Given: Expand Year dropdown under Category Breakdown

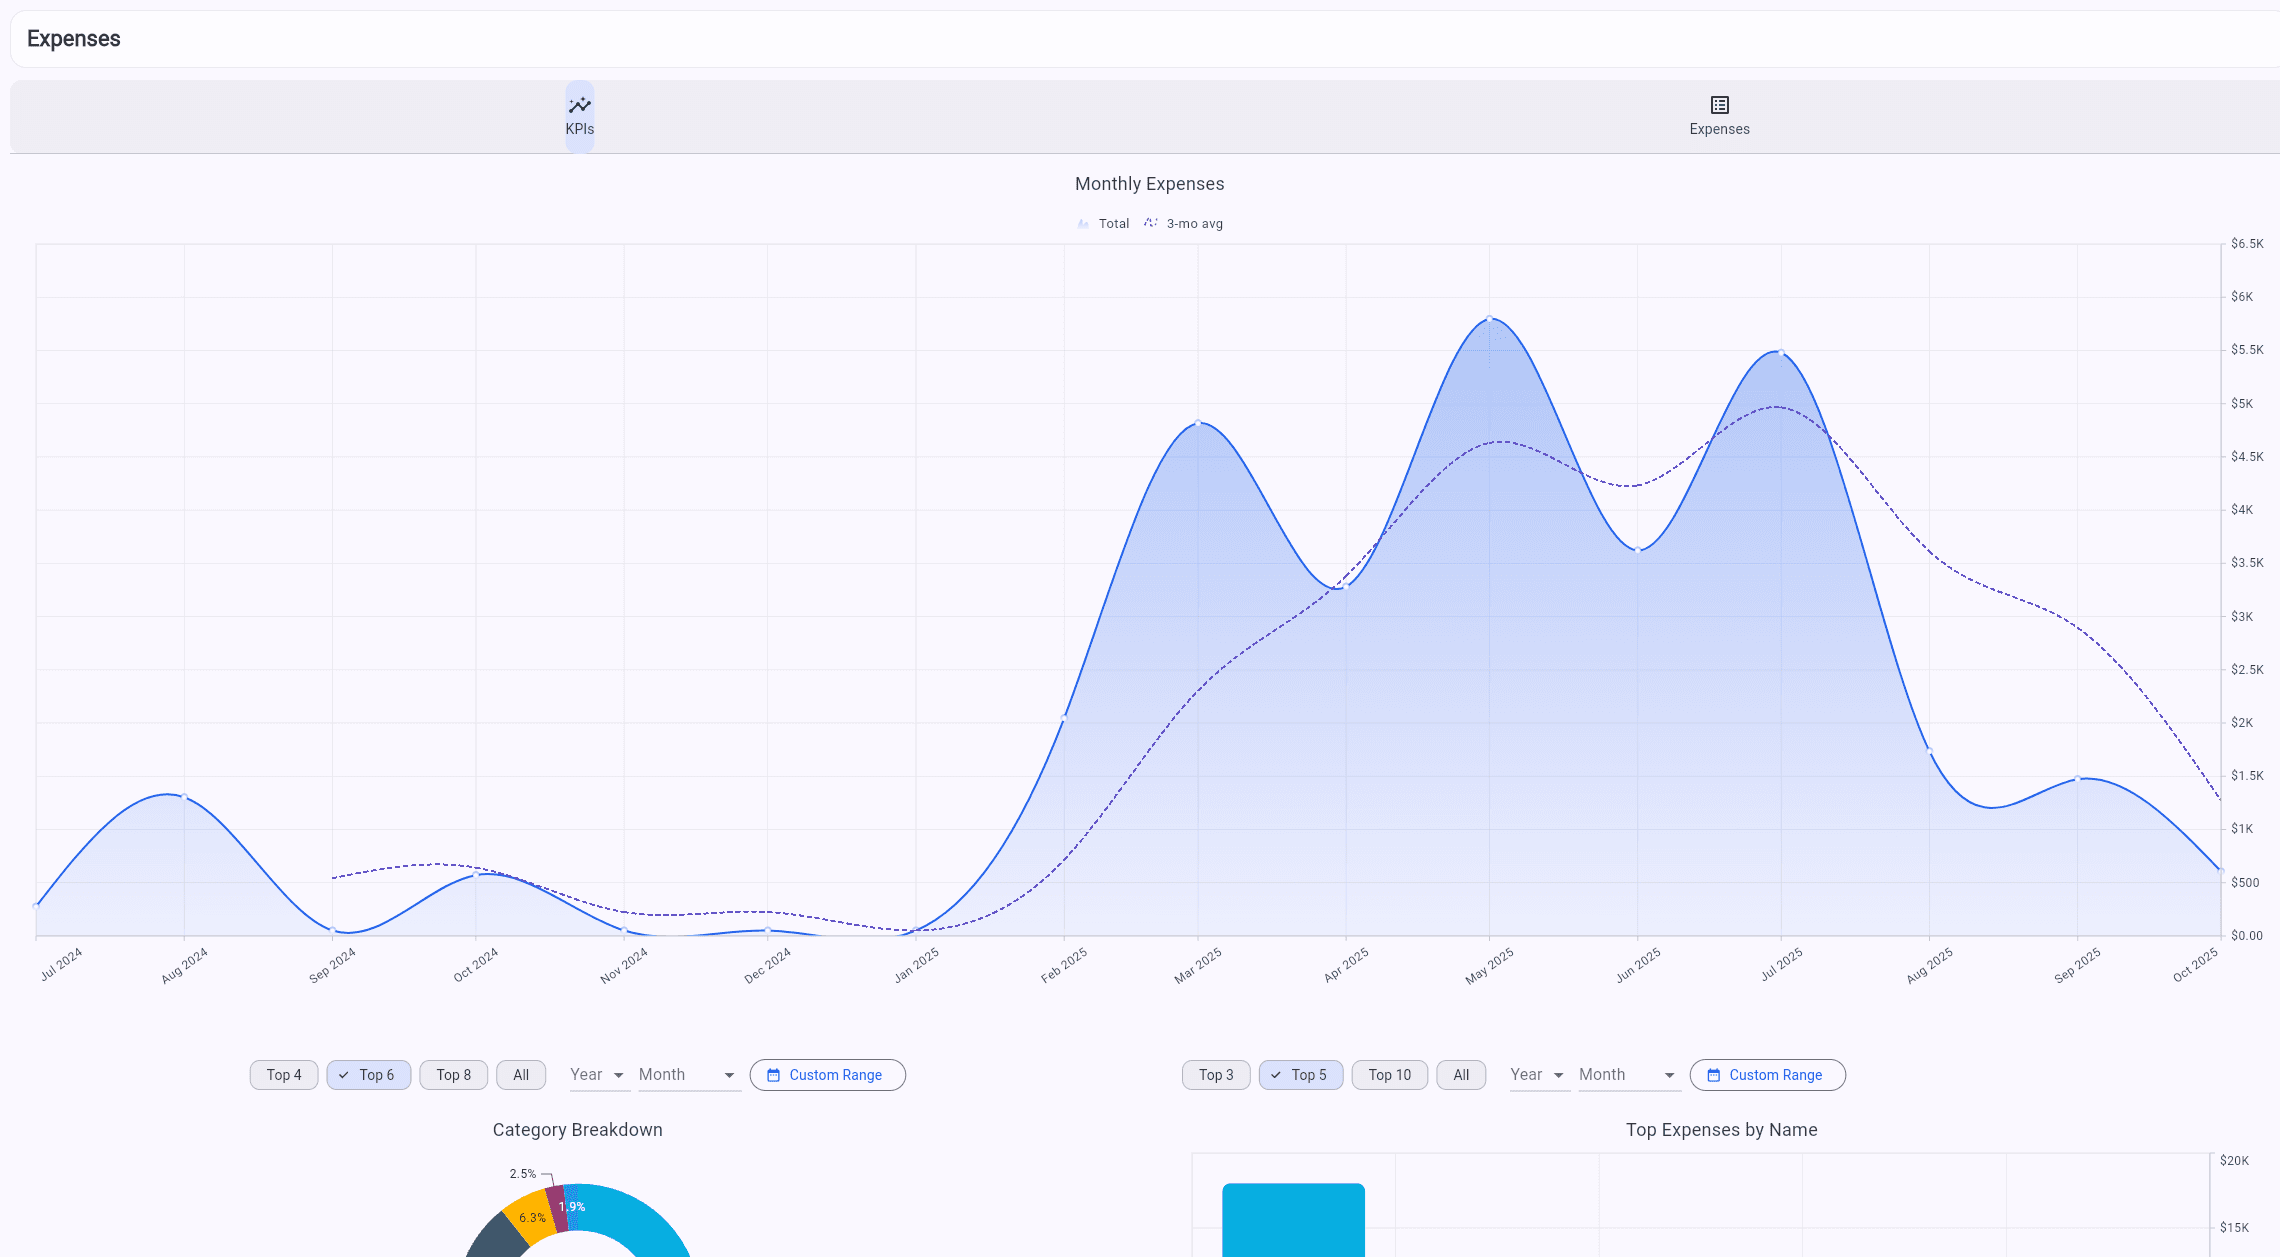Looking at the screenshot, I should pyautogui.click(x=597, y=1075).
